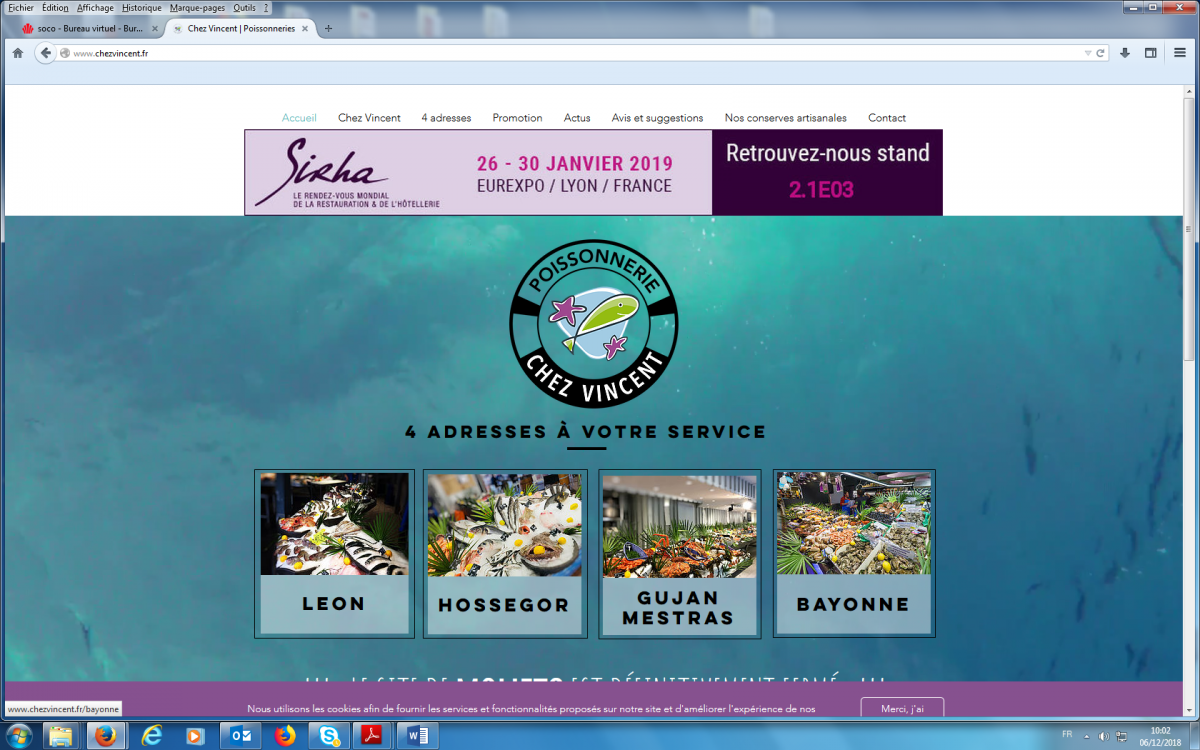Open the Leon shop card
This screenshot has width=1200, height=750.
pyautogui.click(x=334, y=554)
